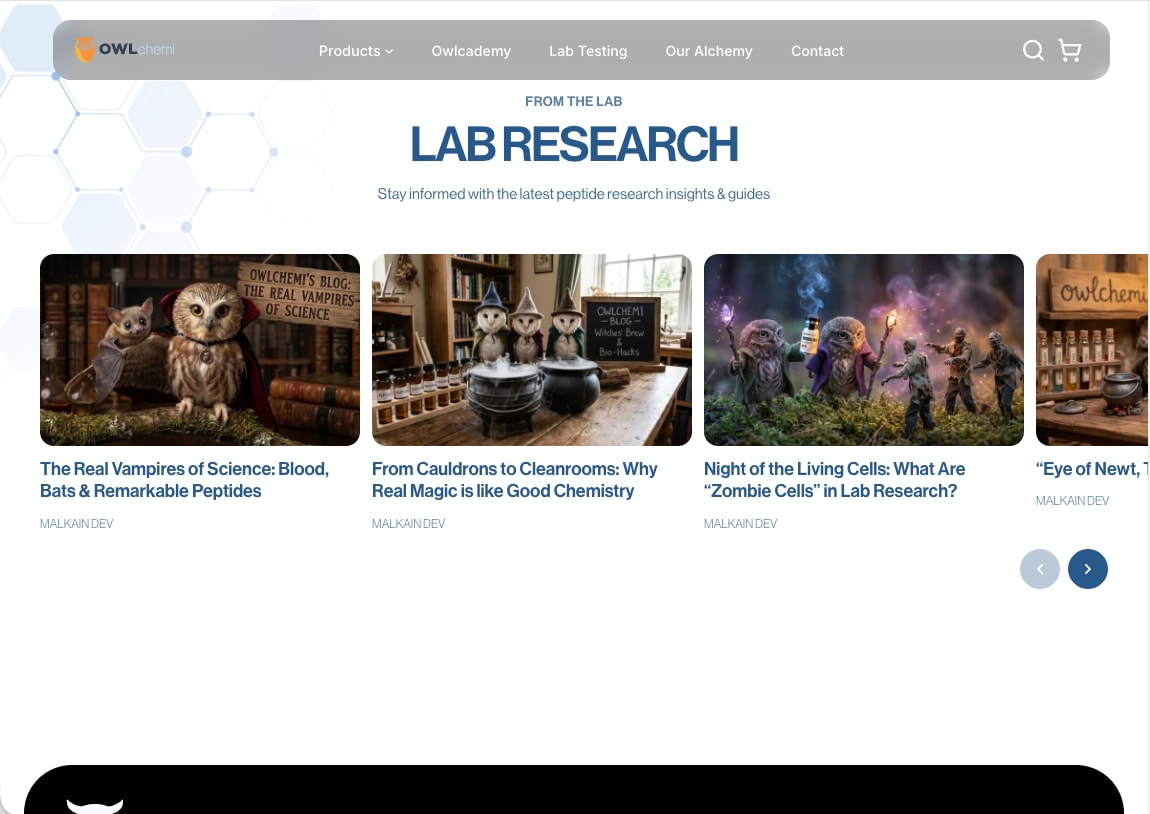Open the owls and zombies thumbnail

coord(864,350)
